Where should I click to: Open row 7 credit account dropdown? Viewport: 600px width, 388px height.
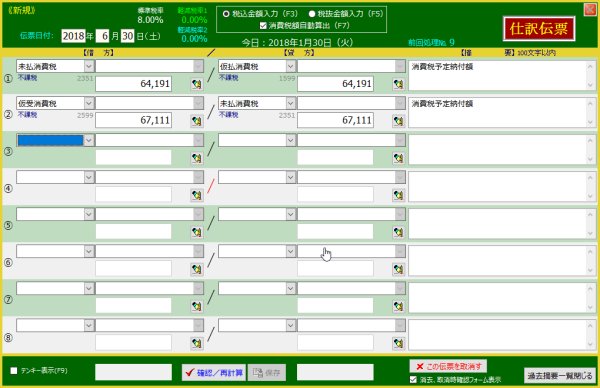290,288
